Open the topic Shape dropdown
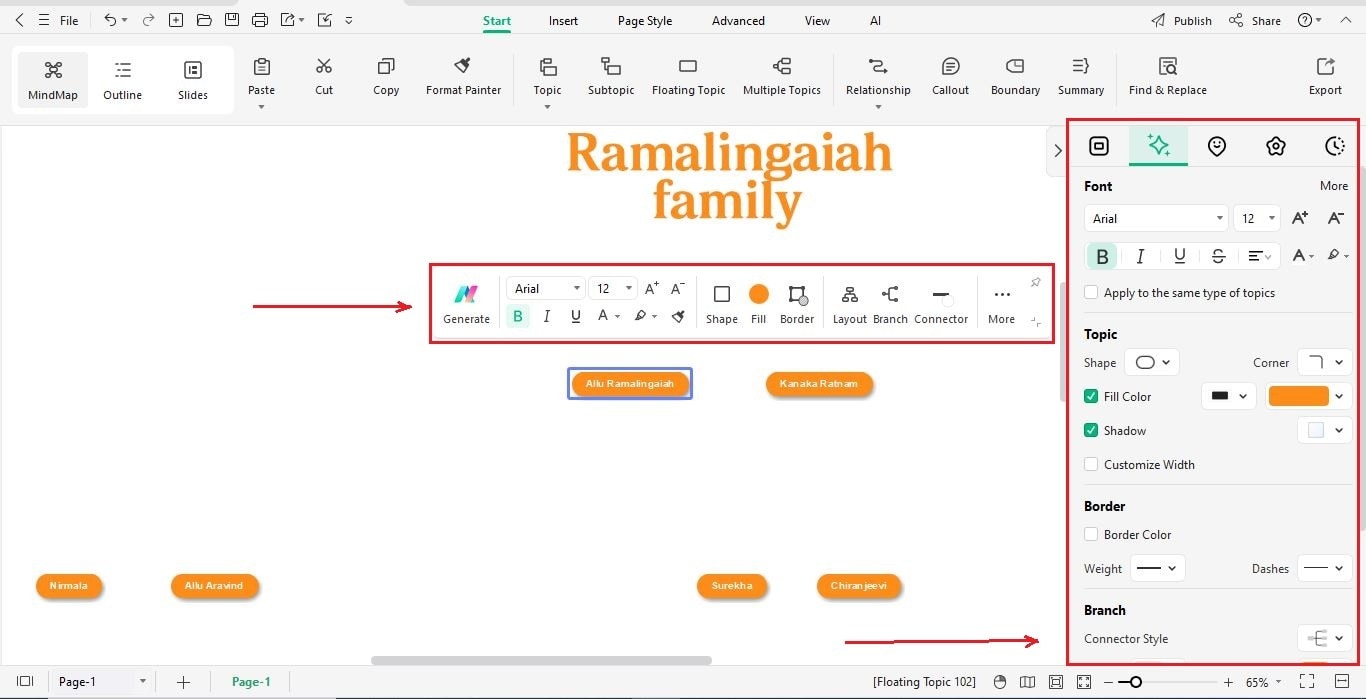The width and height of the screenshot is (1366, 699). coord(1152,362)
